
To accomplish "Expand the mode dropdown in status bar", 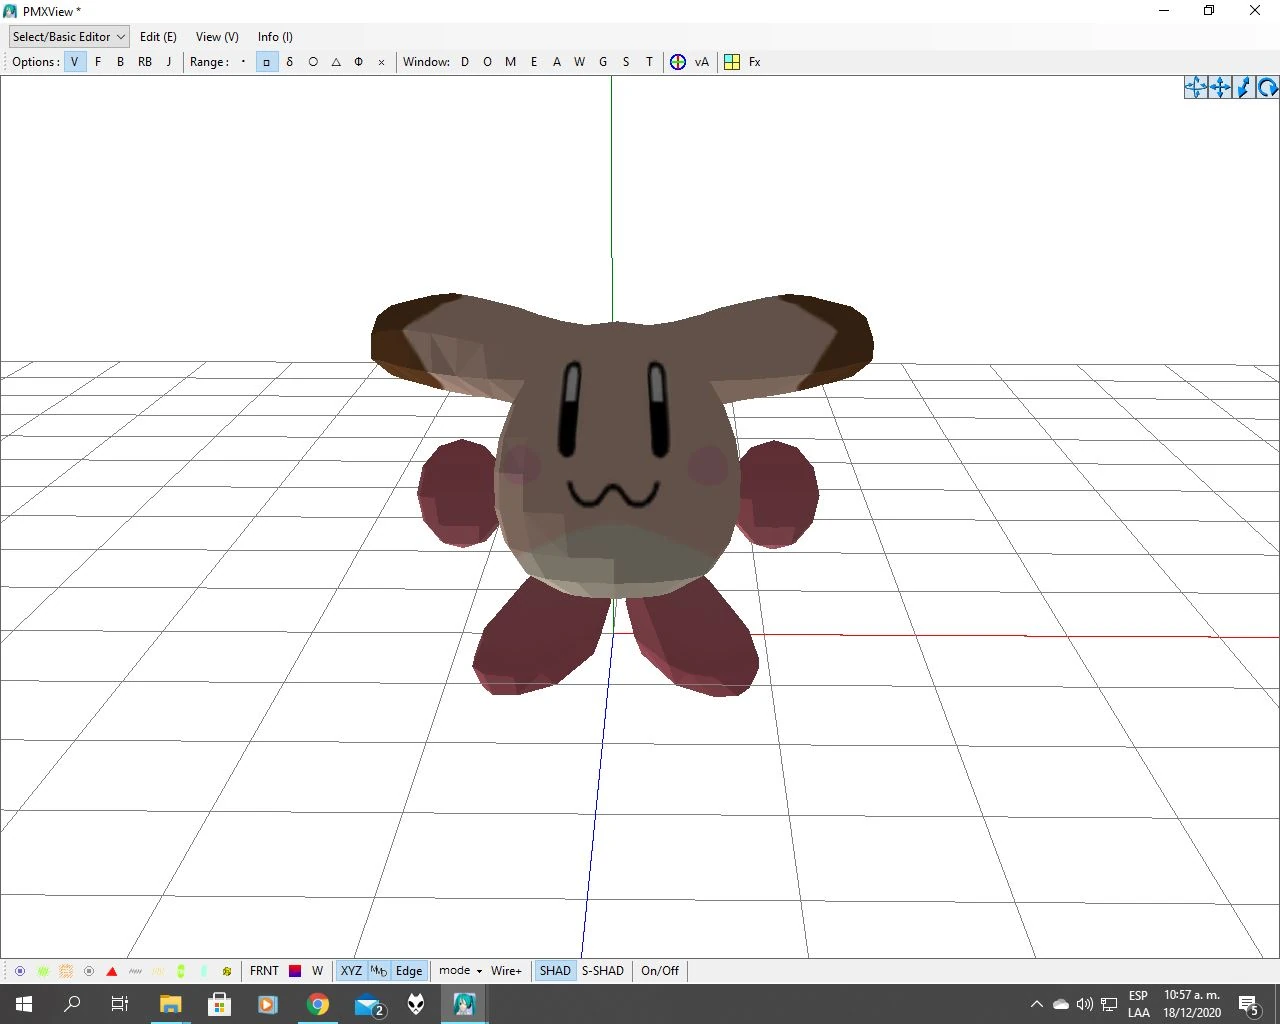I will 460,971.
